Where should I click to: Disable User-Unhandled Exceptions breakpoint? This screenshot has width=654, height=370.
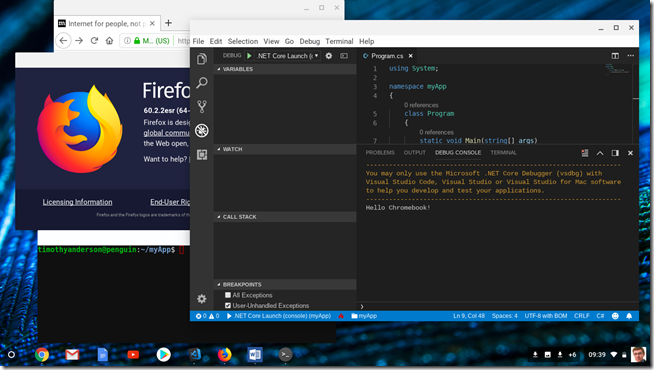click(x=228, y=306)
